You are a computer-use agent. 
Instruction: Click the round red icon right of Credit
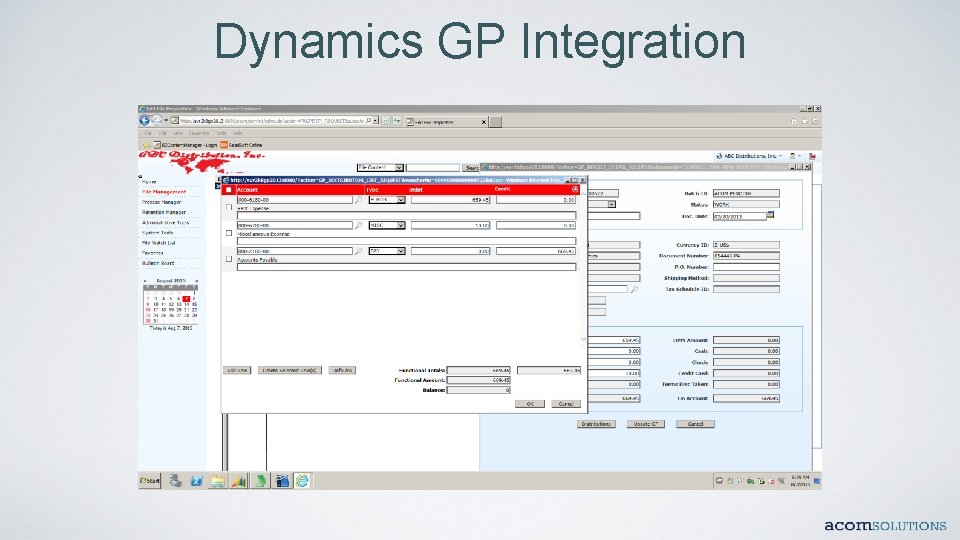point(575,190)
